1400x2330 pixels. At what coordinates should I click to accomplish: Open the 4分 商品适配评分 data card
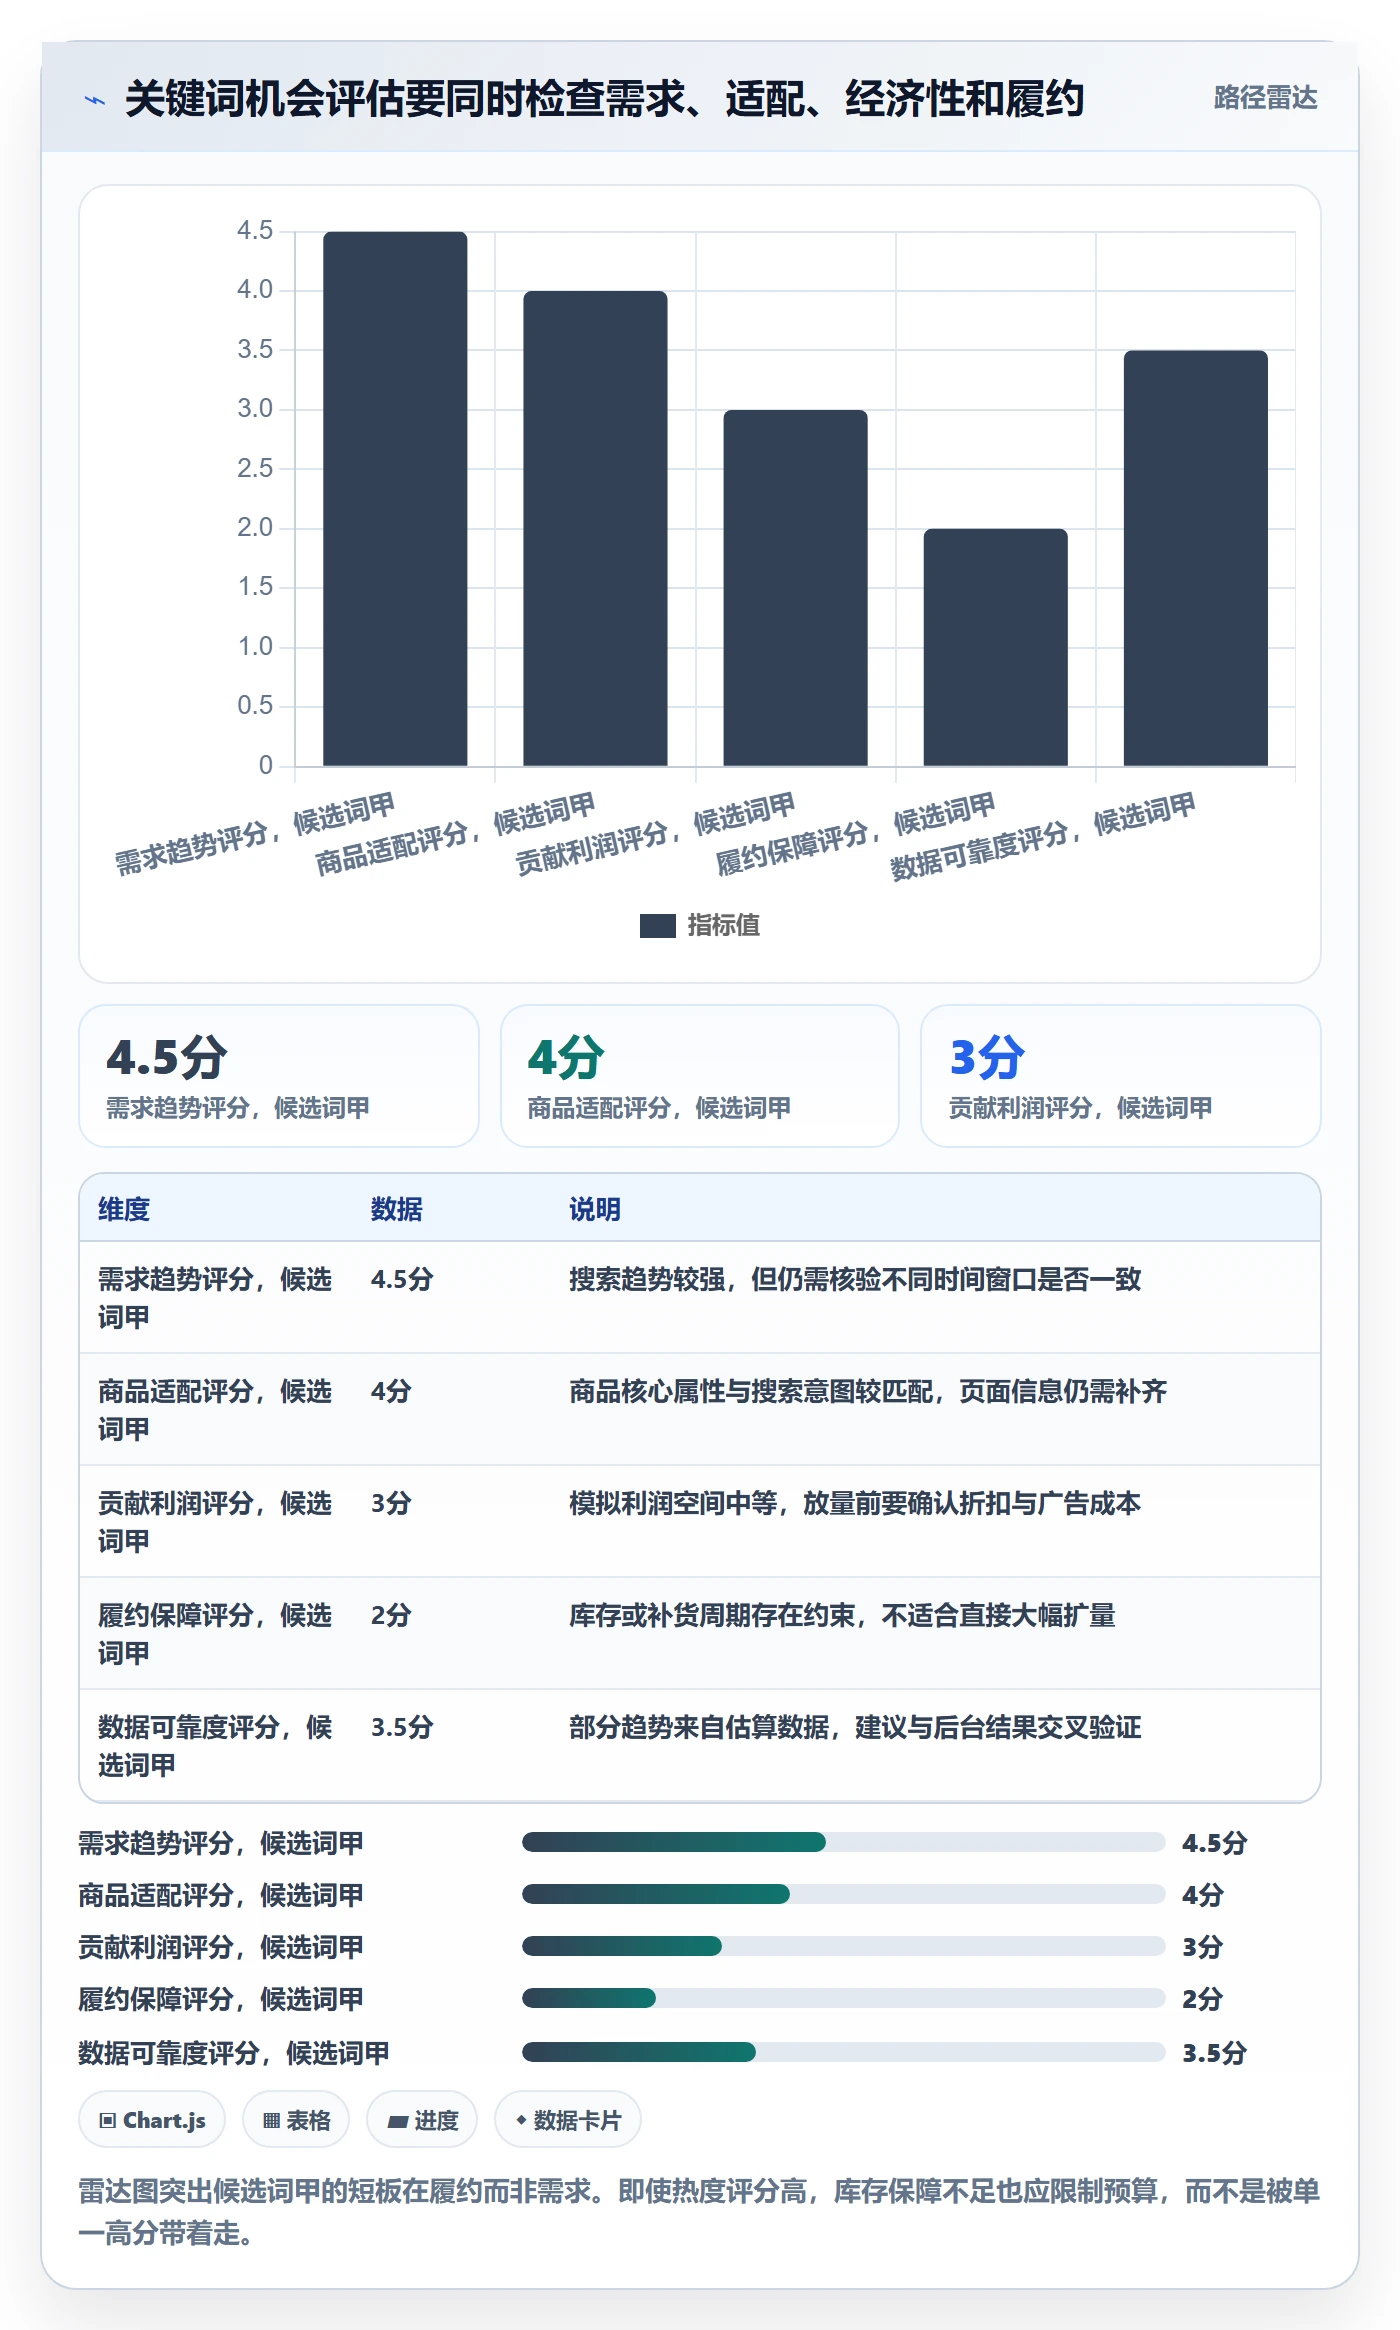(x=700, y=1076)
